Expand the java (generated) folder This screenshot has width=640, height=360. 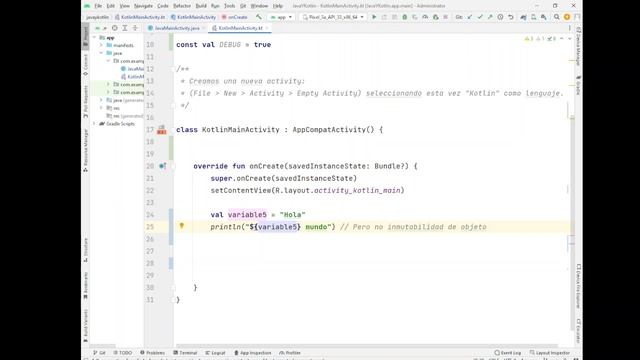point(101,100)
